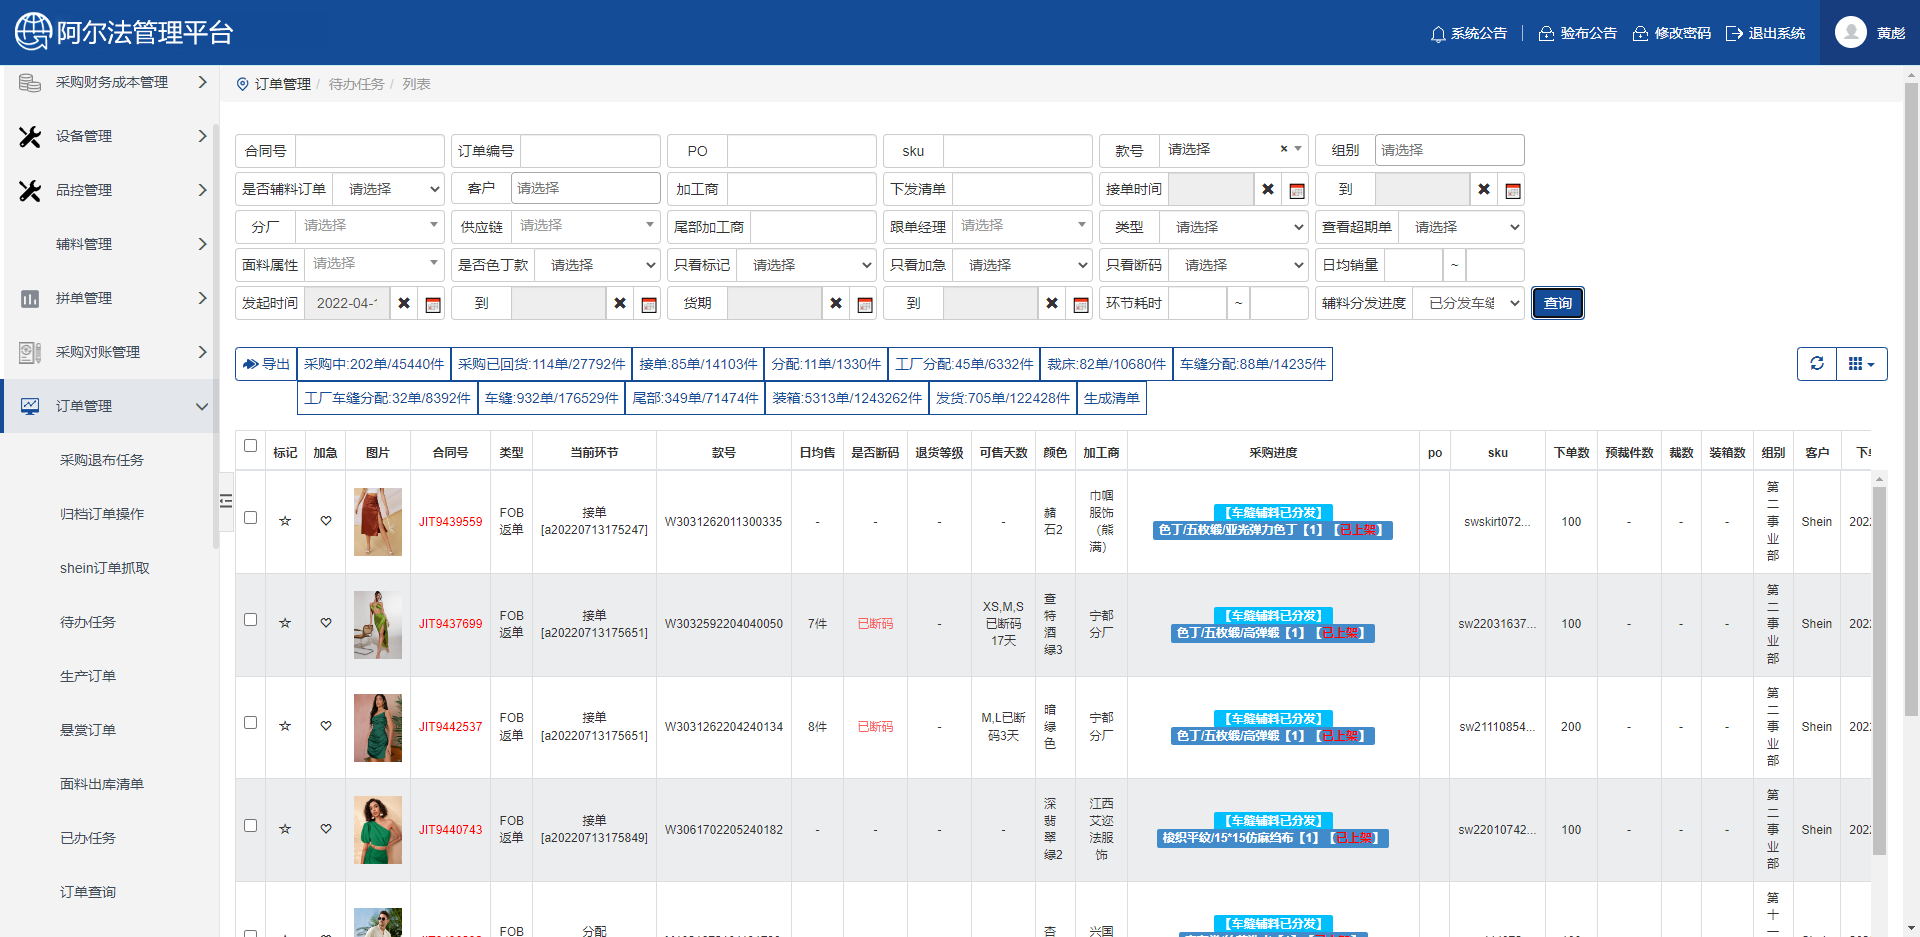Clear the 发起时间 start date value
Image resolution: width=1920 pixels, height=937 pixels.
click(x=404, y=304)
